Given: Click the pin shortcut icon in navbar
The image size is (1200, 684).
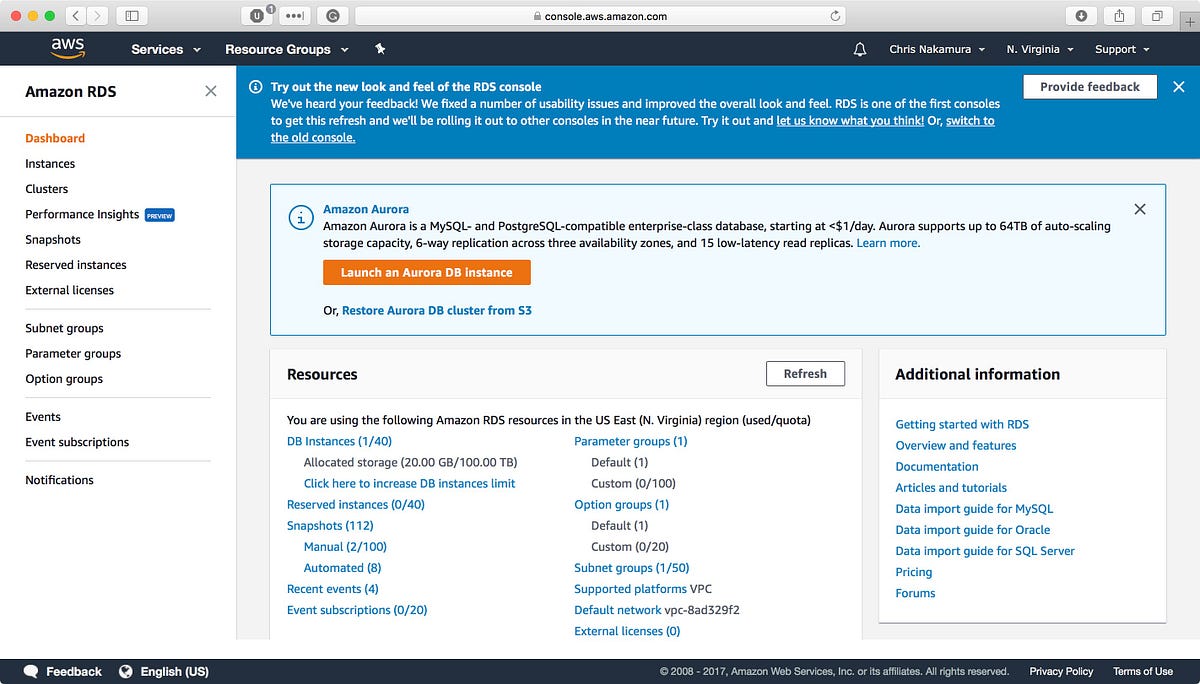Looking at the screenshot, I should click(x=380, y=49).
